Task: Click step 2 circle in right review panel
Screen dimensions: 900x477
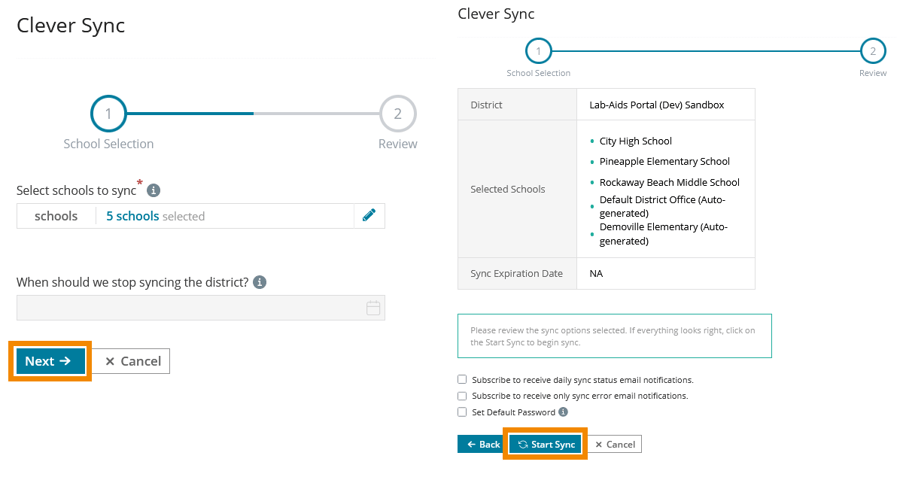Action: [x=872, y=51]
